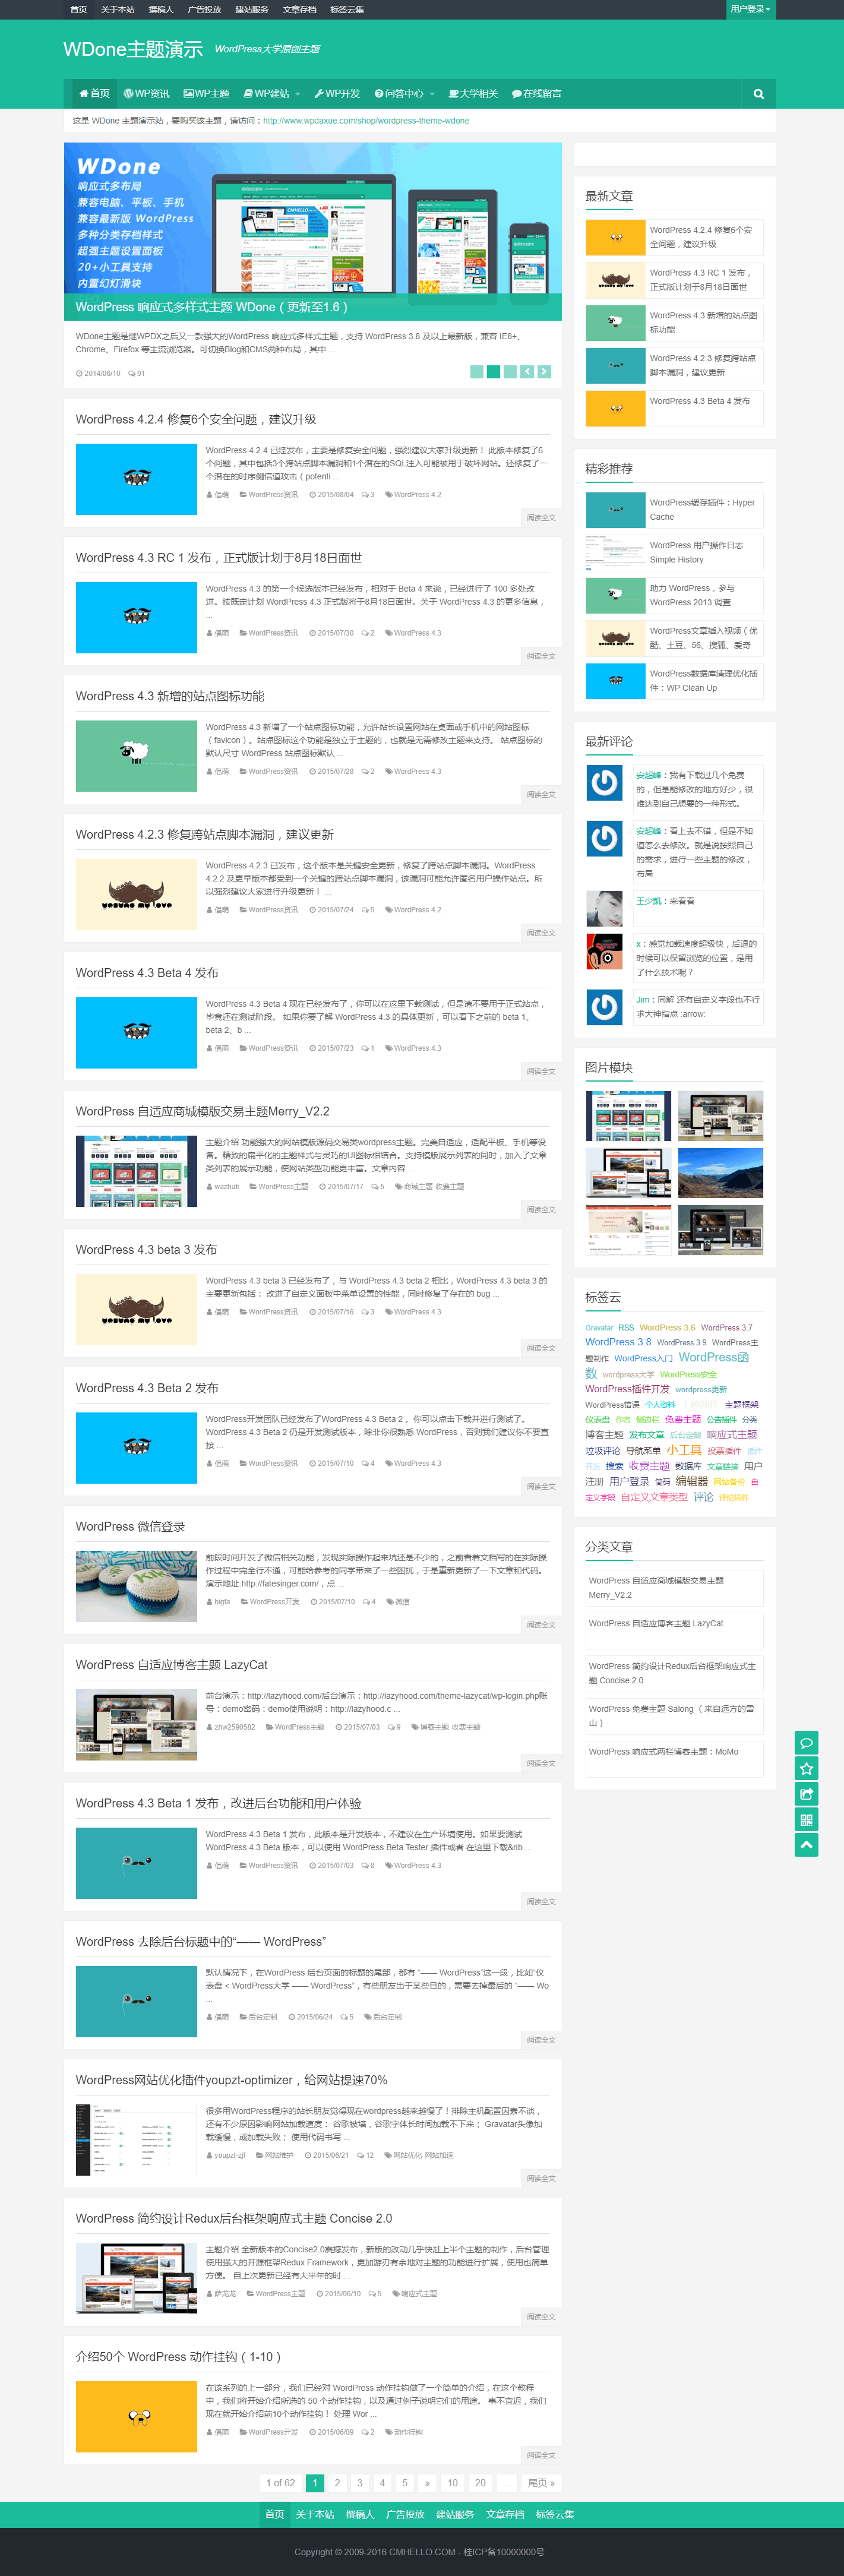Click the RSS tag in tag cloud
The height and width of the screenshot is (2576, 844).
pos(626,1328)
